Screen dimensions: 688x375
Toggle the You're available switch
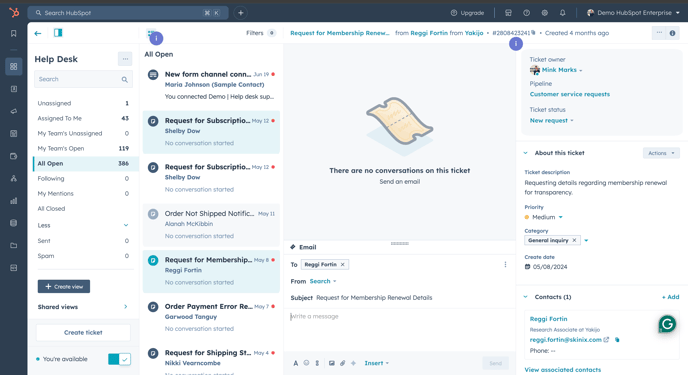click(x=119, y=359)
